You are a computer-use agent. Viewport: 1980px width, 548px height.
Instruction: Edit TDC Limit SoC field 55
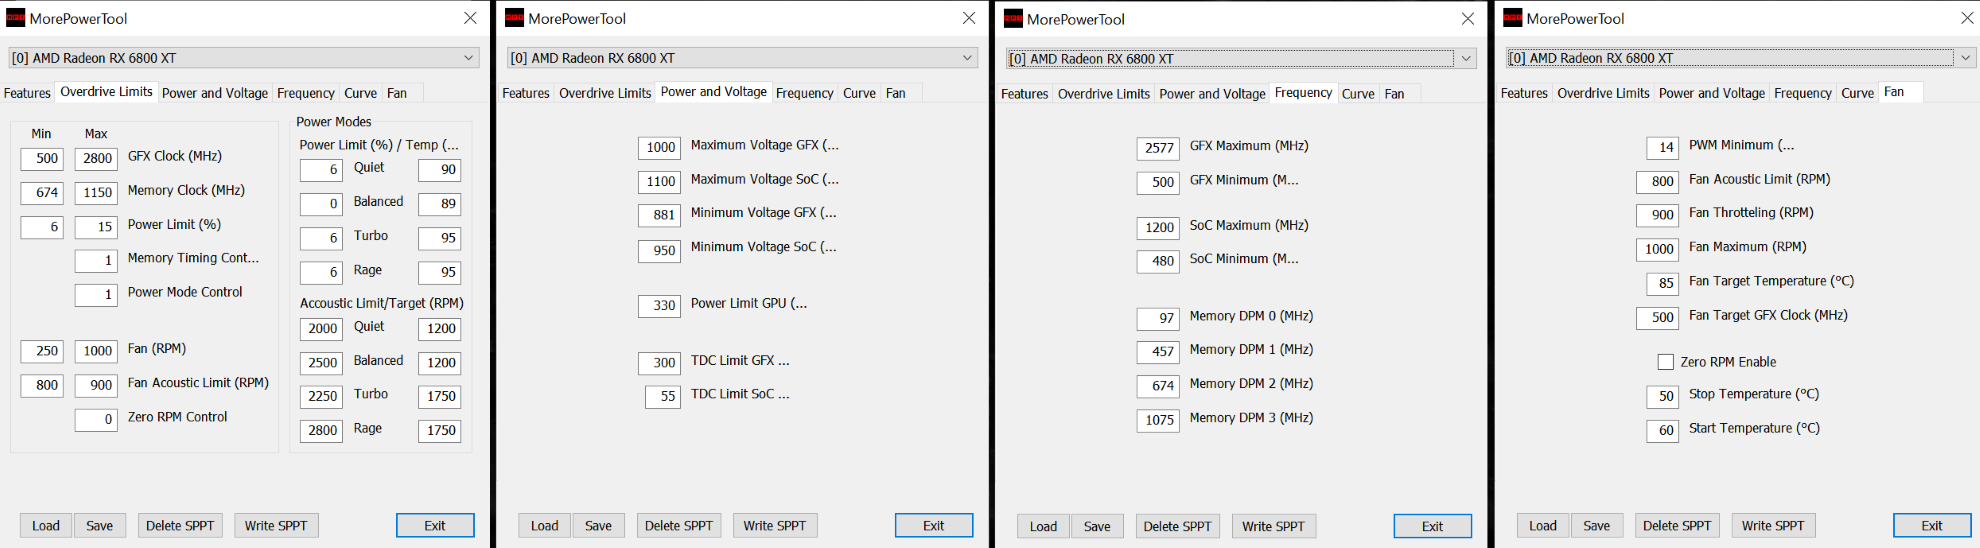[663, 397]
